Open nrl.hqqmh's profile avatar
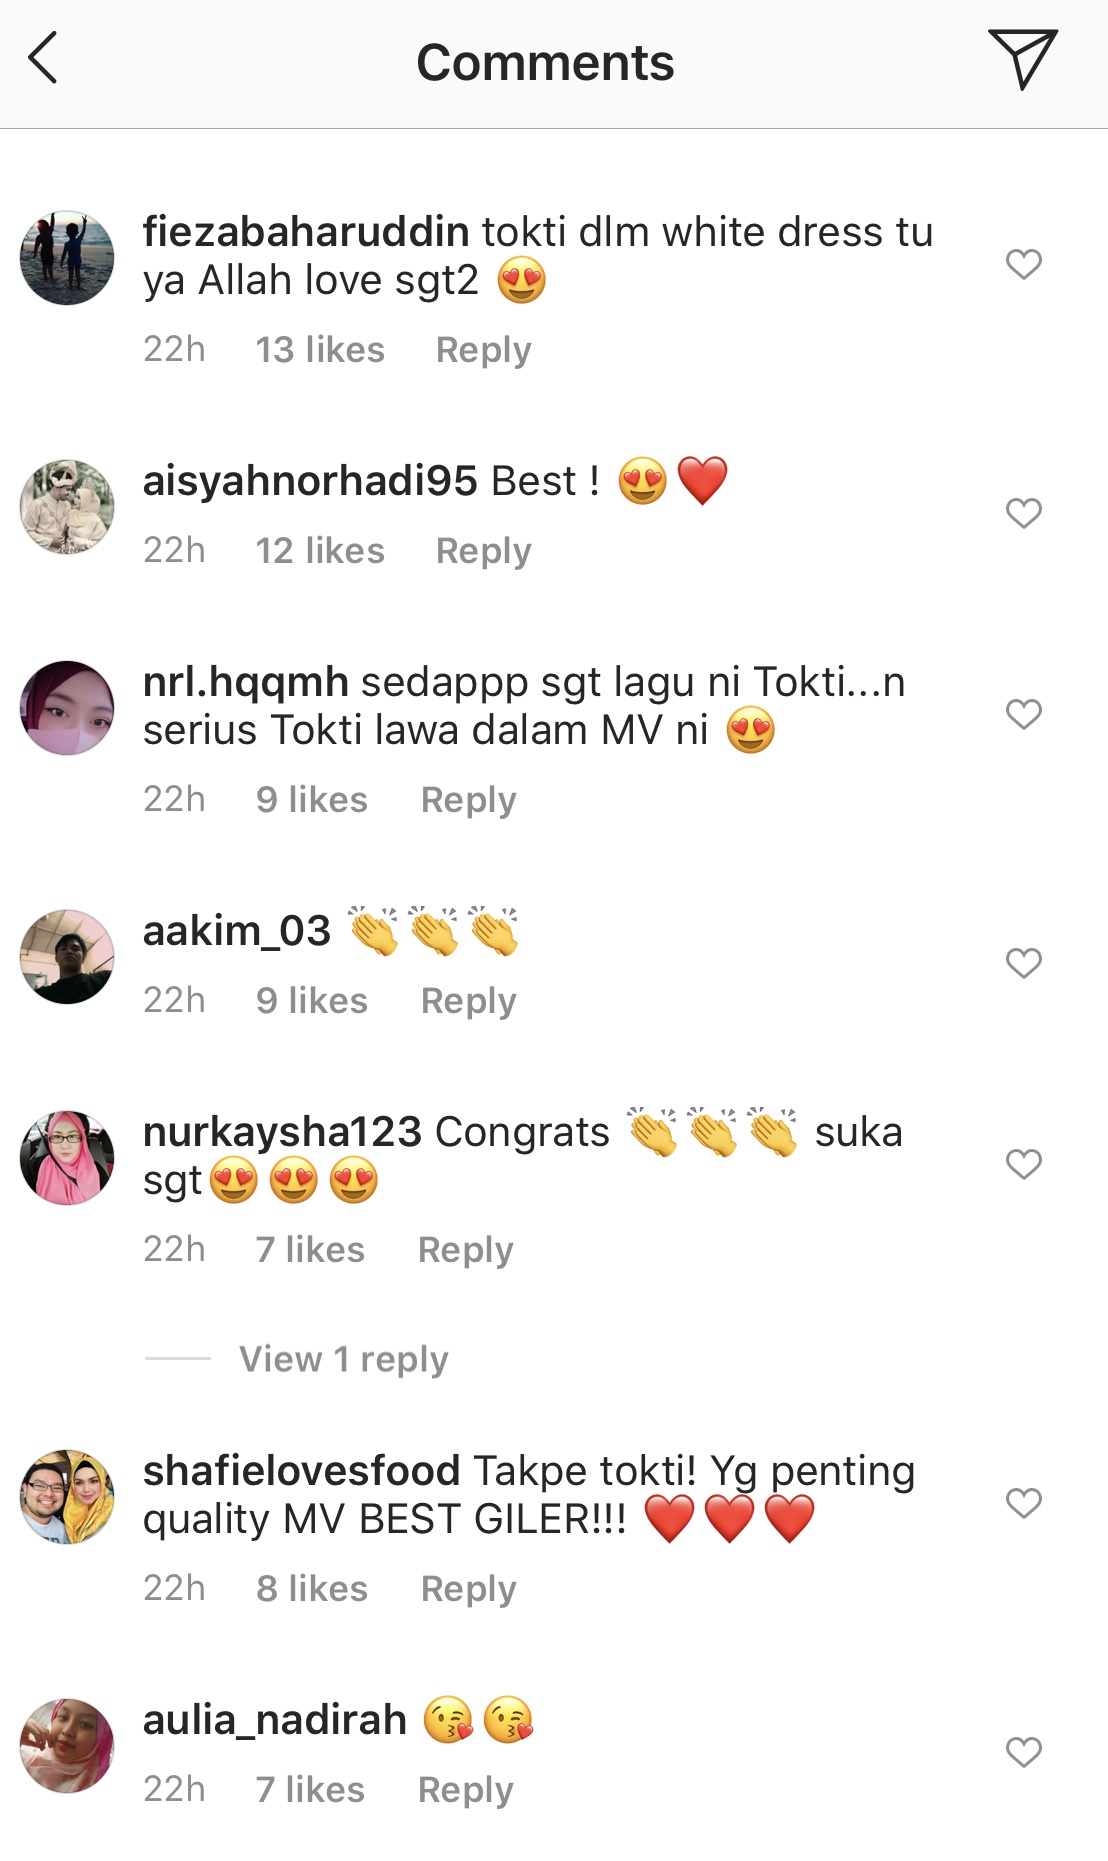The width and height of the screenshot is (1108, 1861). coord(67,707)
